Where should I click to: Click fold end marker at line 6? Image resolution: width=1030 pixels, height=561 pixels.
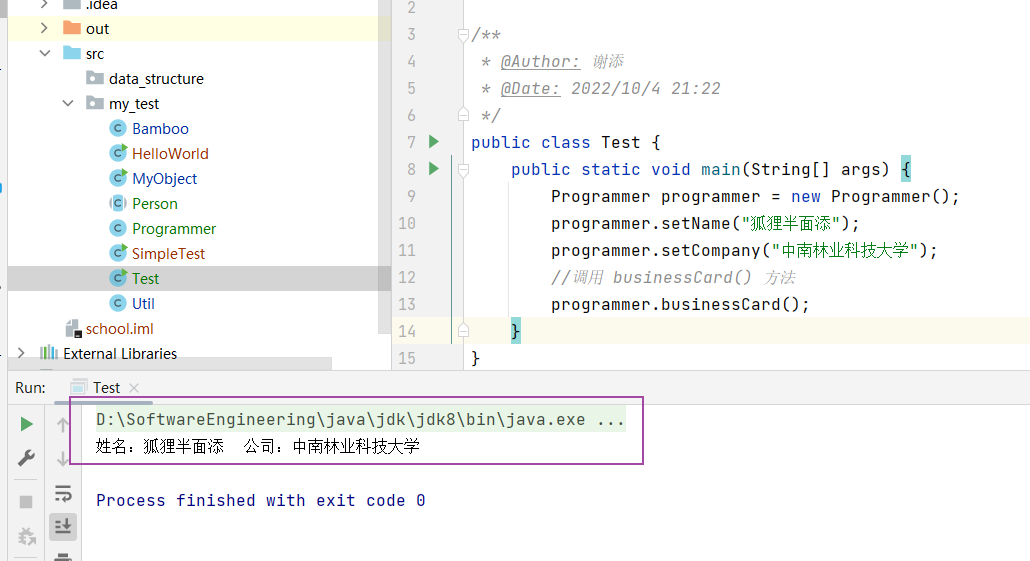[x=463, y=114]
